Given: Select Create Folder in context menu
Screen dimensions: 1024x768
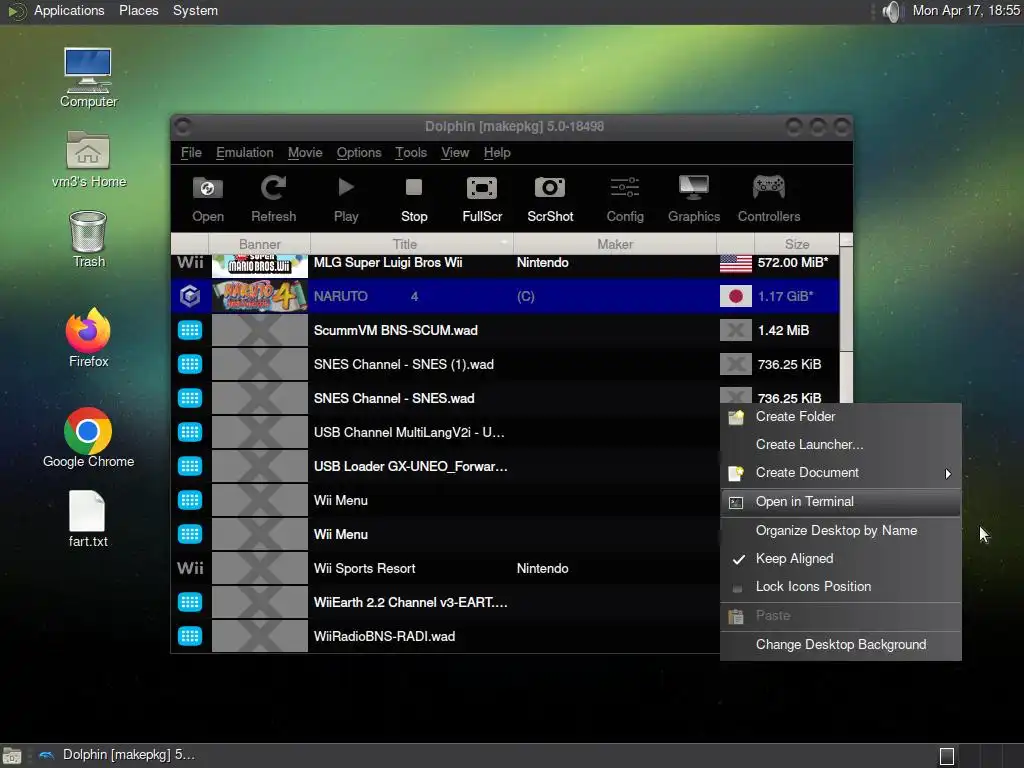Looking at the screenshot, I should 840,417.
